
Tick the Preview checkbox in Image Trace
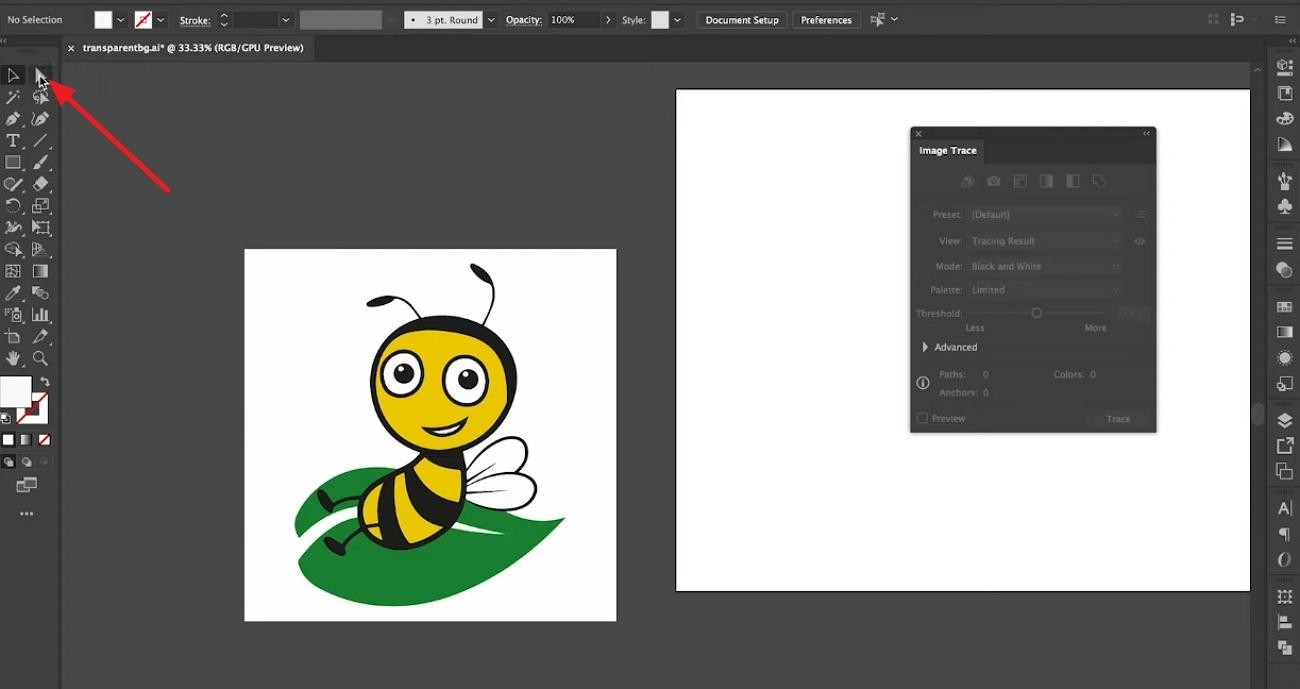coord(922,419)
